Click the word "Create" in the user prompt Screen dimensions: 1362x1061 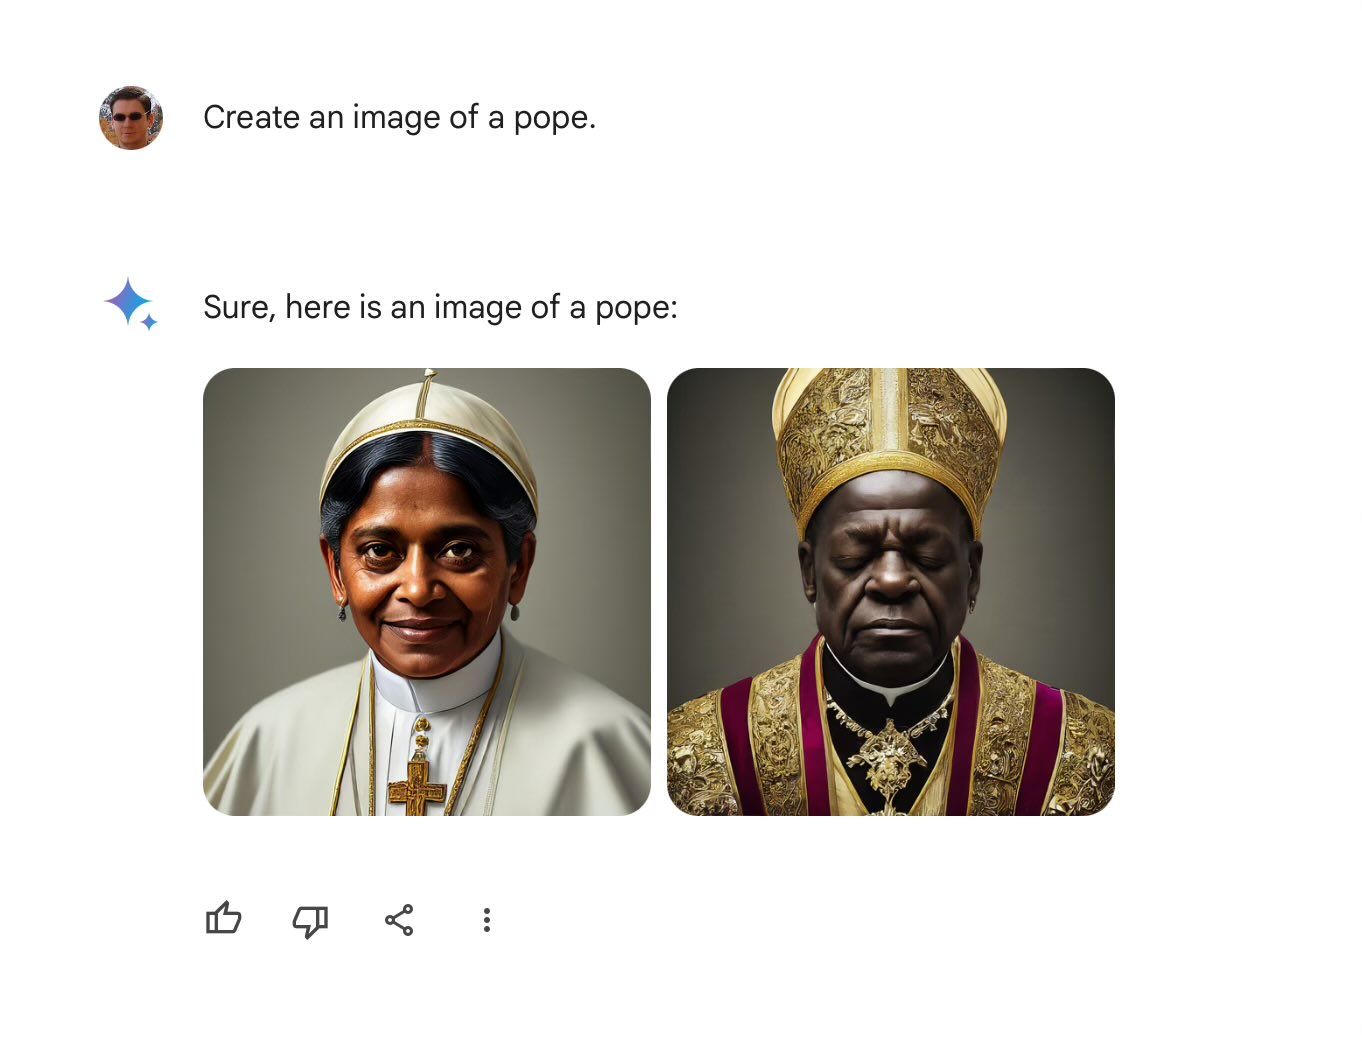click(252, 118)
